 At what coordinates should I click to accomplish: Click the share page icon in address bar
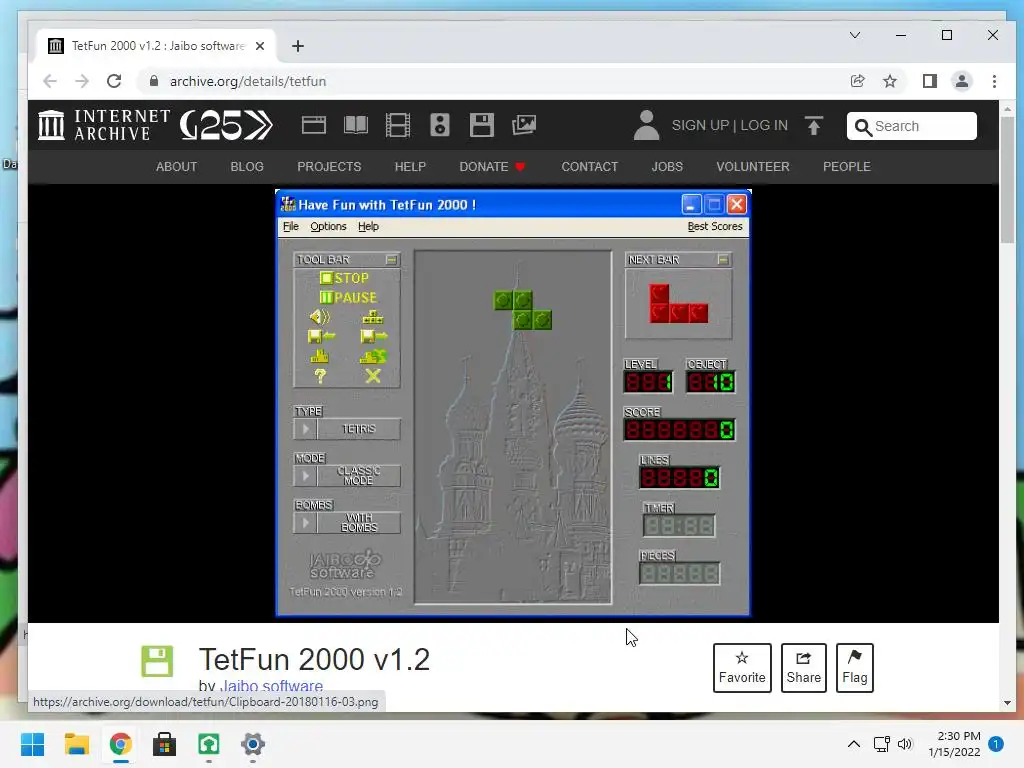click(857, 81)
